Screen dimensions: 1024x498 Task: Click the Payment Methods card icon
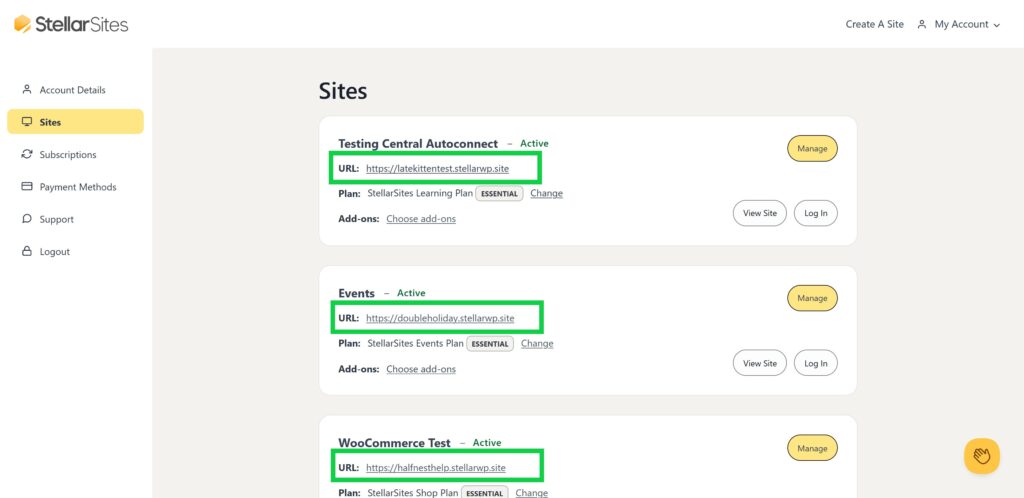(27, 187)
